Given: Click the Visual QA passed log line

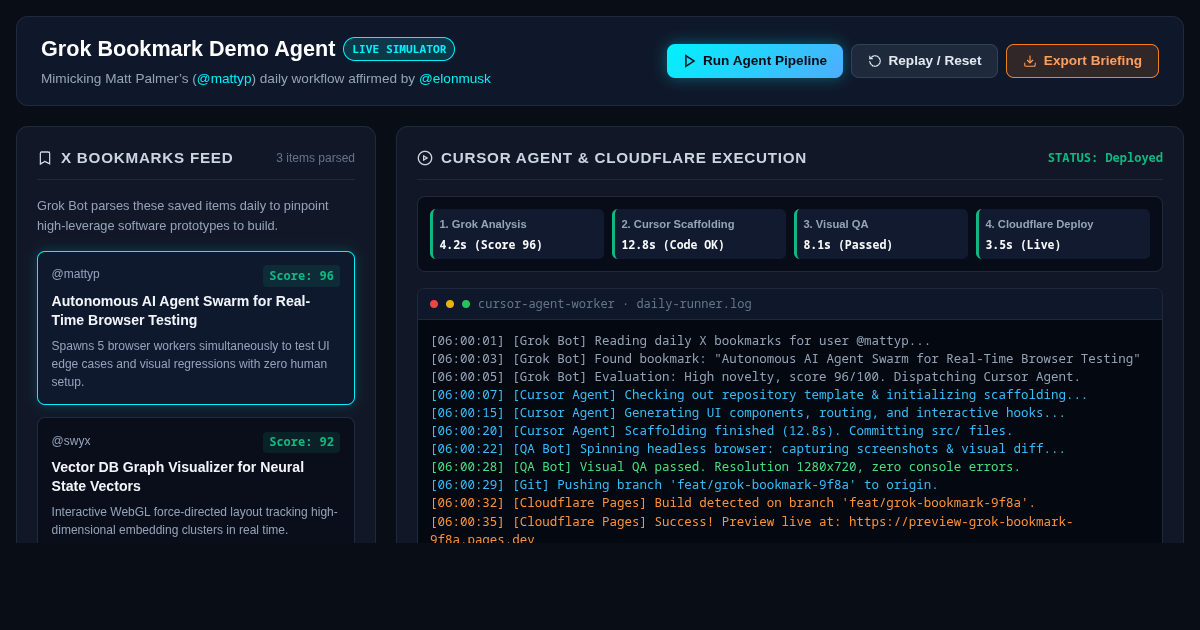Looking at the screenshot, I should click(726, 467).
